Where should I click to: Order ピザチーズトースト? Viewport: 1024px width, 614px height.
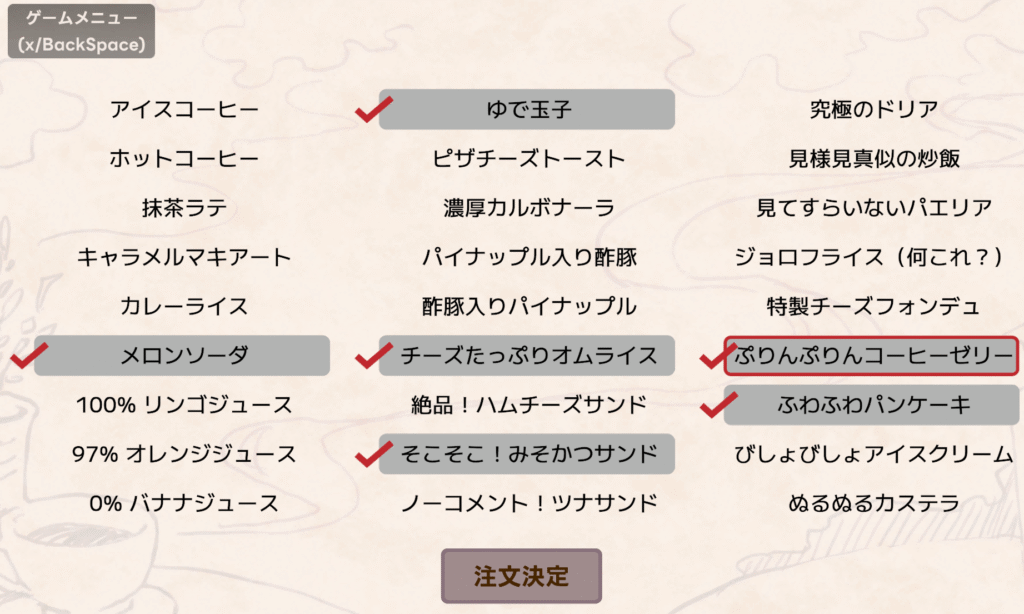pyautogui.click(x=525, y=158)
